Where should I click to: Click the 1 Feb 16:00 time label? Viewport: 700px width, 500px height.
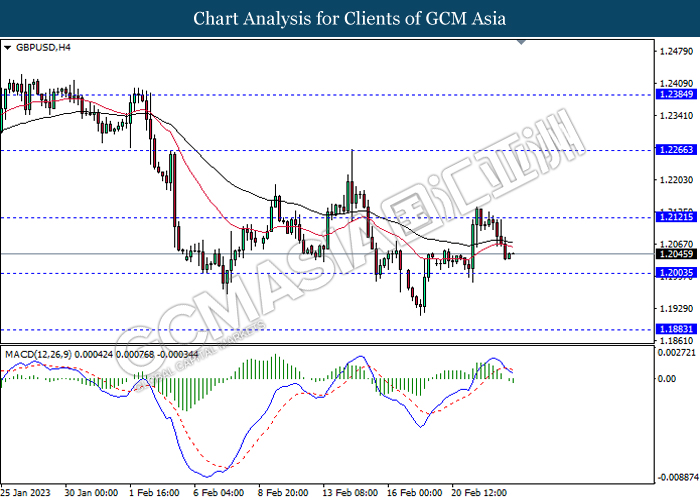(154, 492)
